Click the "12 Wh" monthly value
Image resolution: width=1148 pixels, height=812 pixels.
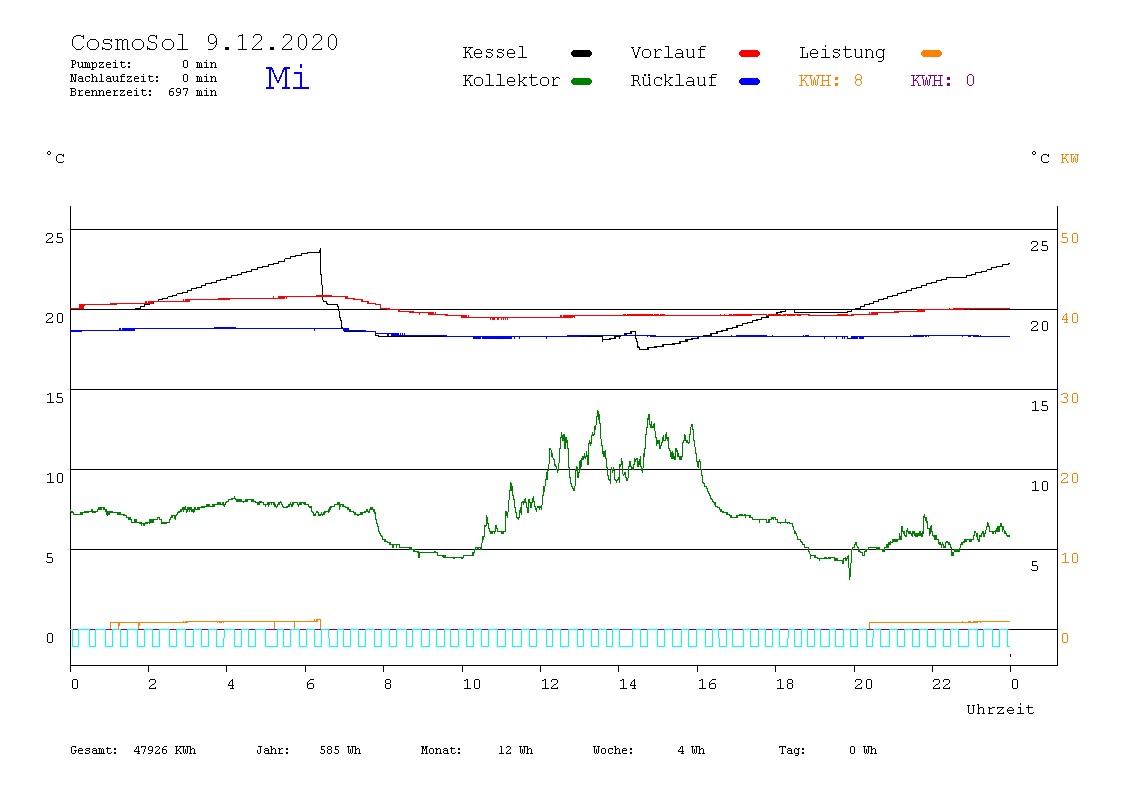point(516,750)
